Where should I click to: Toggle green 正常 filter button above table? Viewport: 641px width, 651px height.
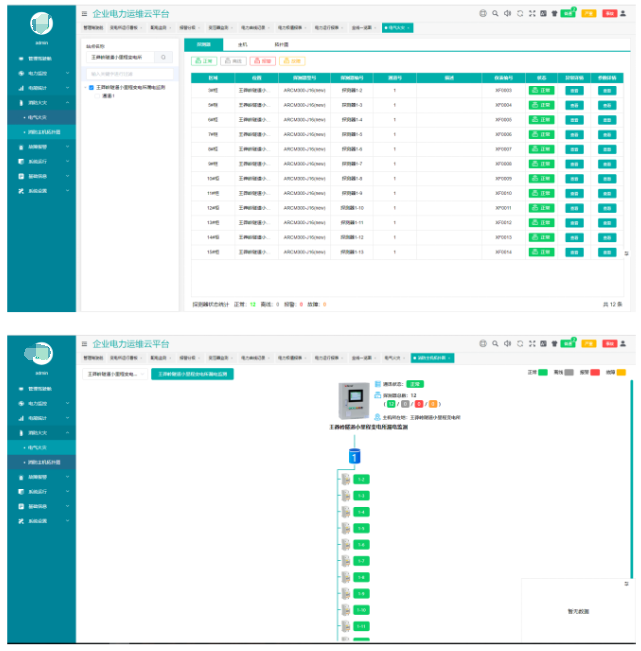pyautogui.click(x=204, y=61)
